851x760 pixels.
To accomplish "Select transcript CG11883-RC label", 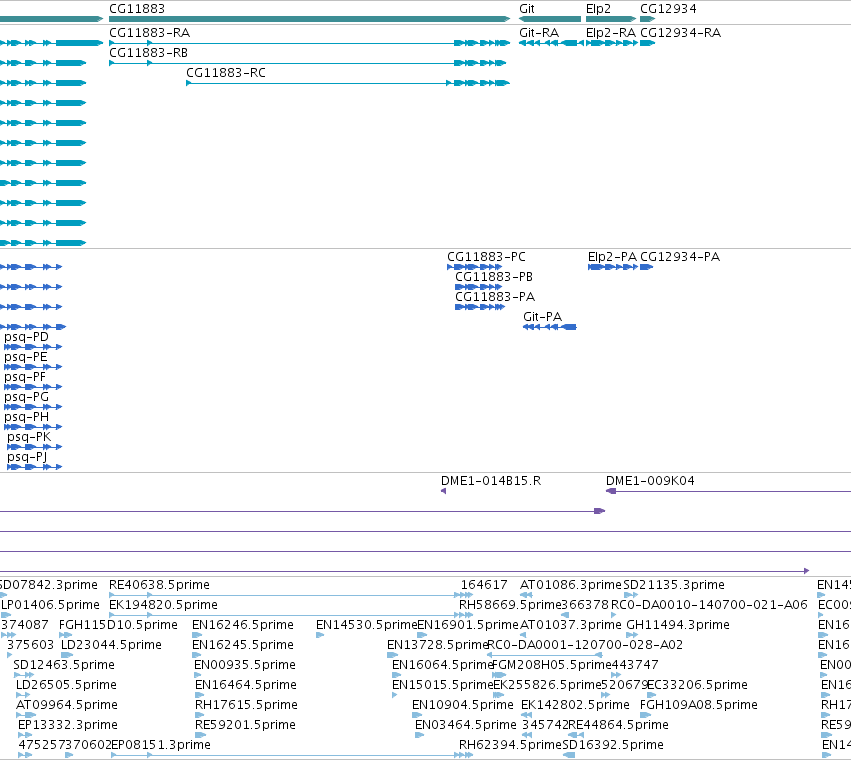I will click(x=226, y=73).
